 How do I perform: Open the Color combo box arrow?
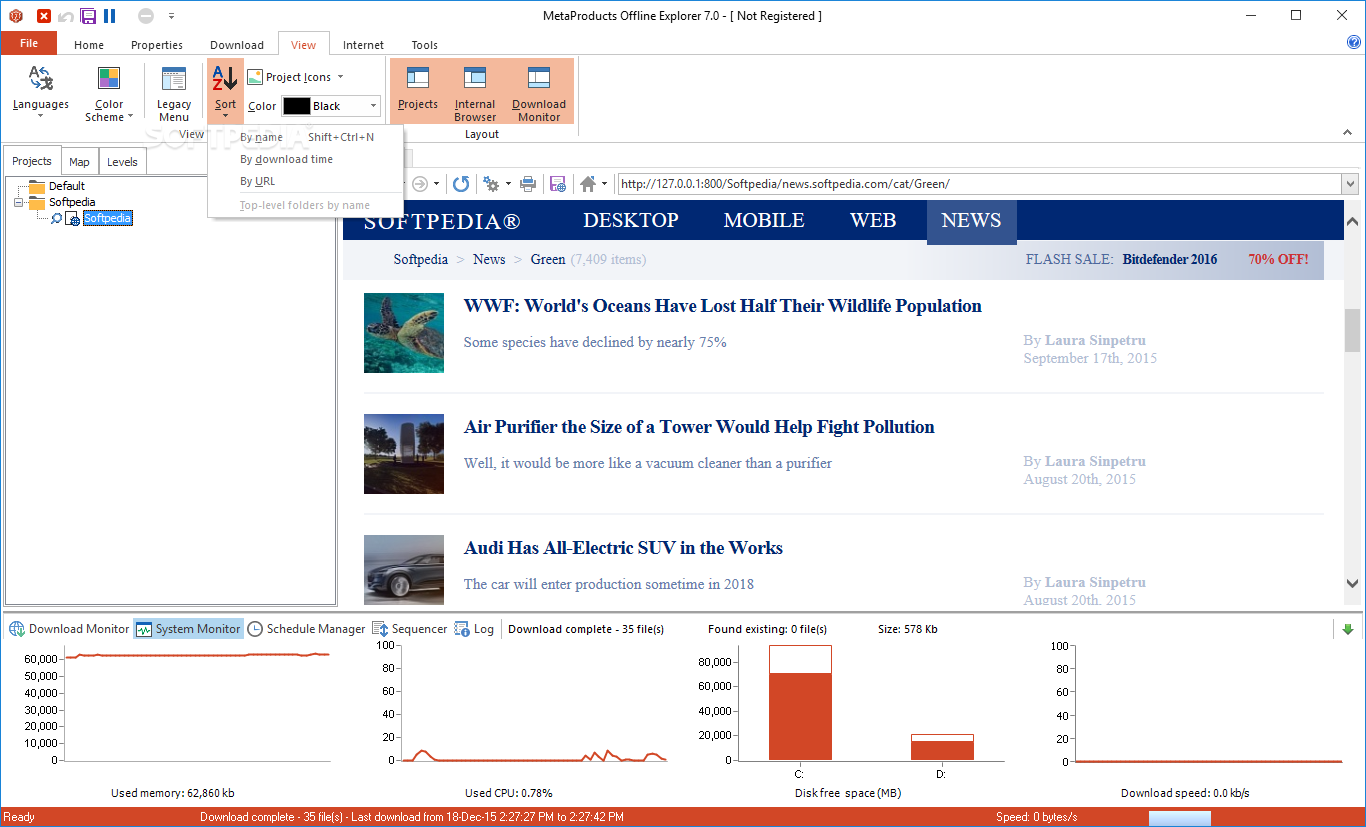click(374, 106)
